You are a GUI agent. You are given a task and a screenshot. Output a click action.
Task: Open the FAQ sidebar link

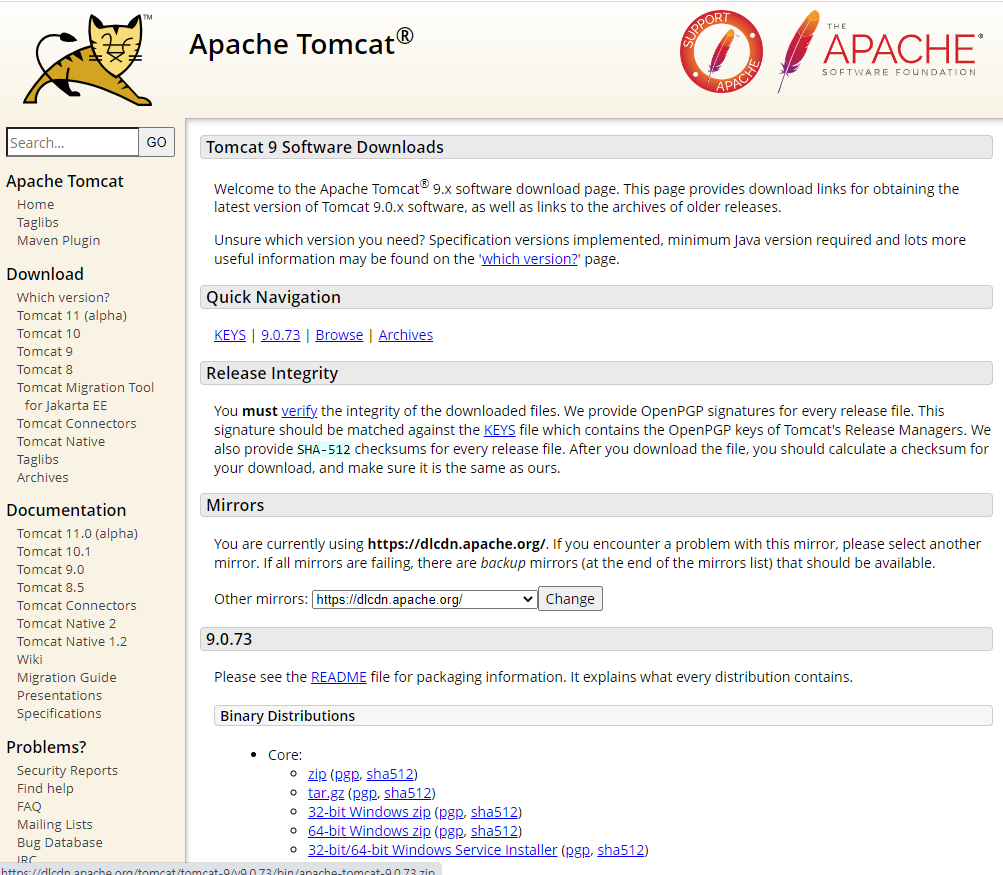point(29,807)
